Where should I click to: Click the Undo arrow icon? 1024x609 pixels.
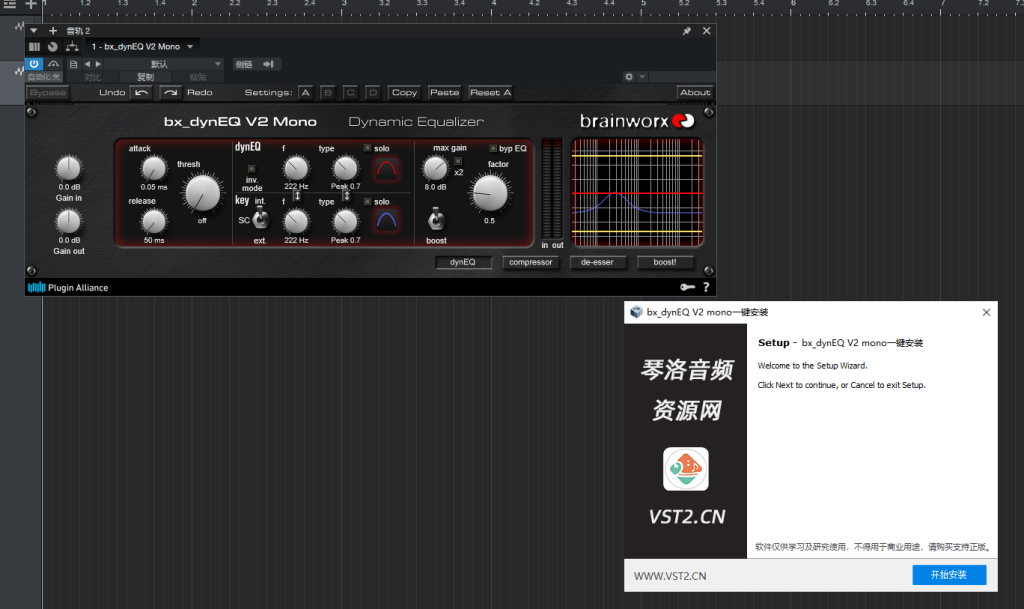[142, 93]
